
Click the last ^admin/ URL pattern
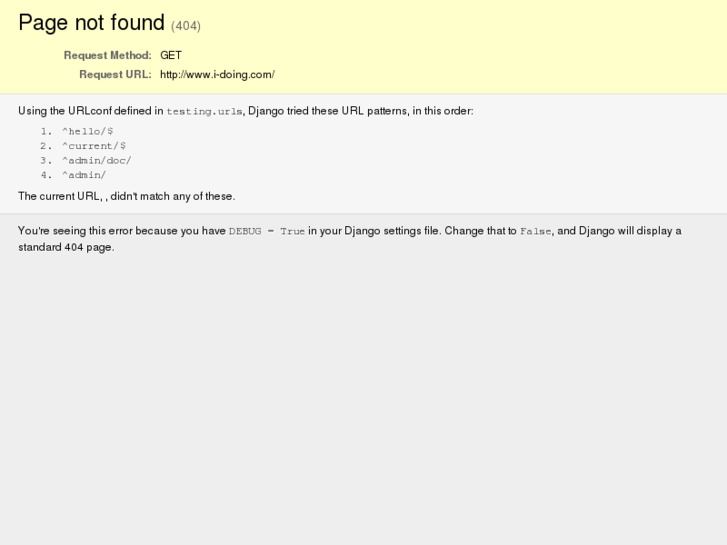click(x=84, y=175)
